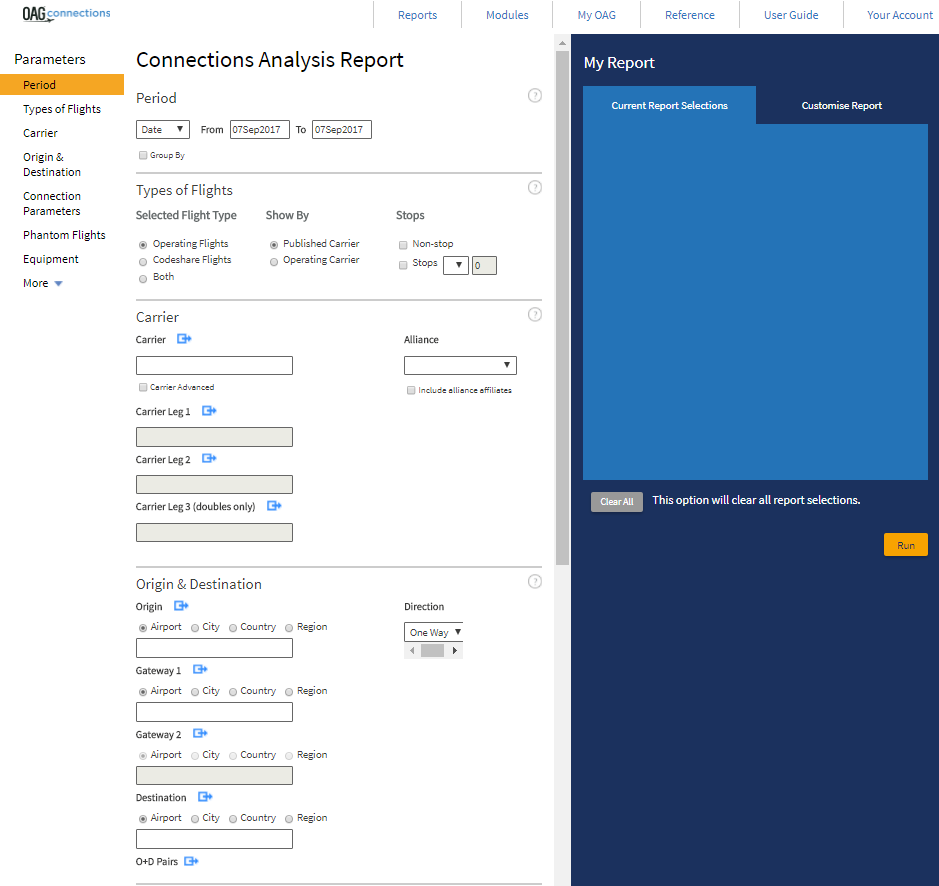
Task: Open the Carrier Leg 1 selector icon
Action: pos(209,411)
